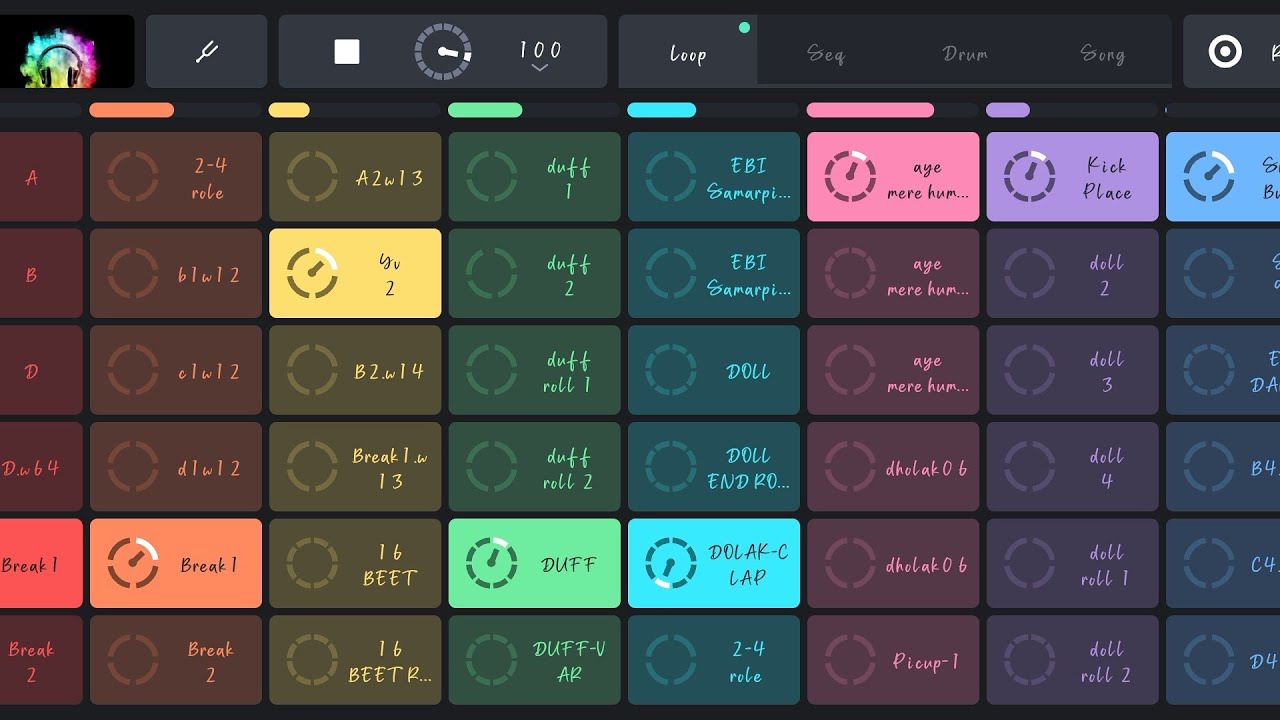Play the Break1.w 13 pad
This screenshot has height=720, width=1280.
coord(355,467)
